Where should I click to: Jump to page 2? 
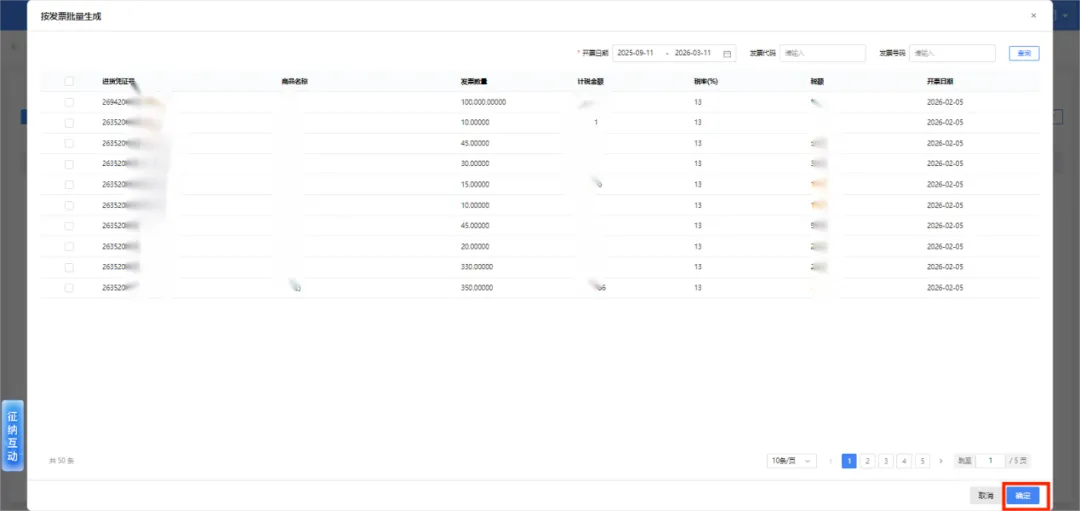(868, 461)
